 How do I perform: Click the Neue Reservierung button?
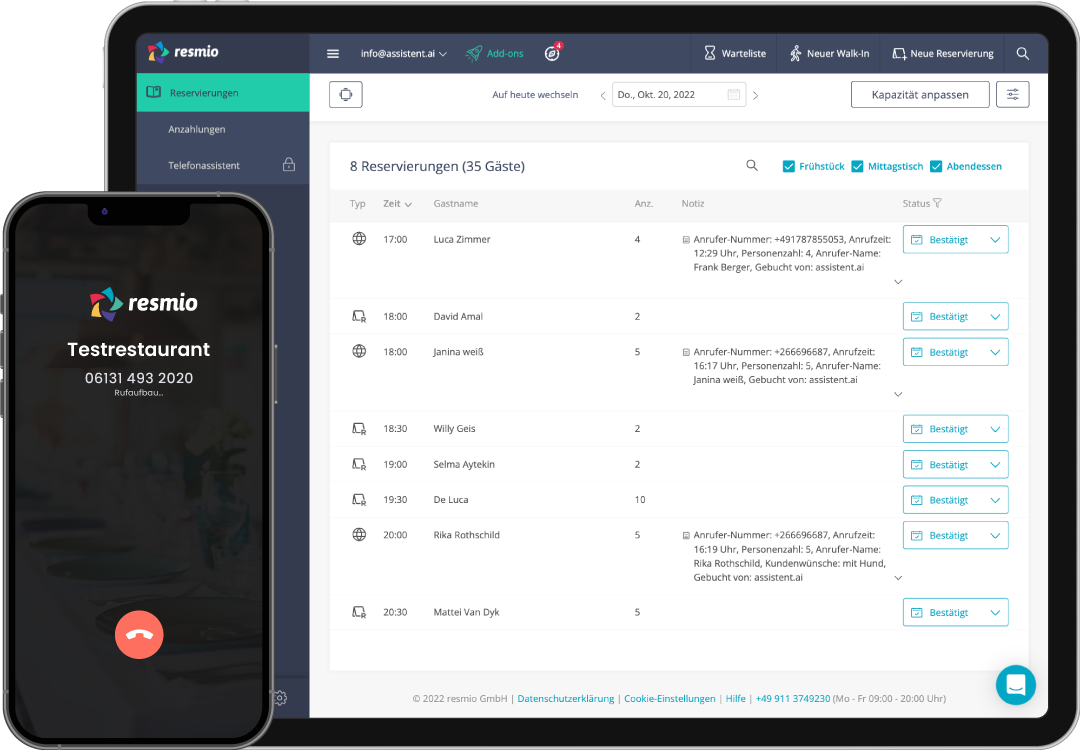tap(942, 53)
